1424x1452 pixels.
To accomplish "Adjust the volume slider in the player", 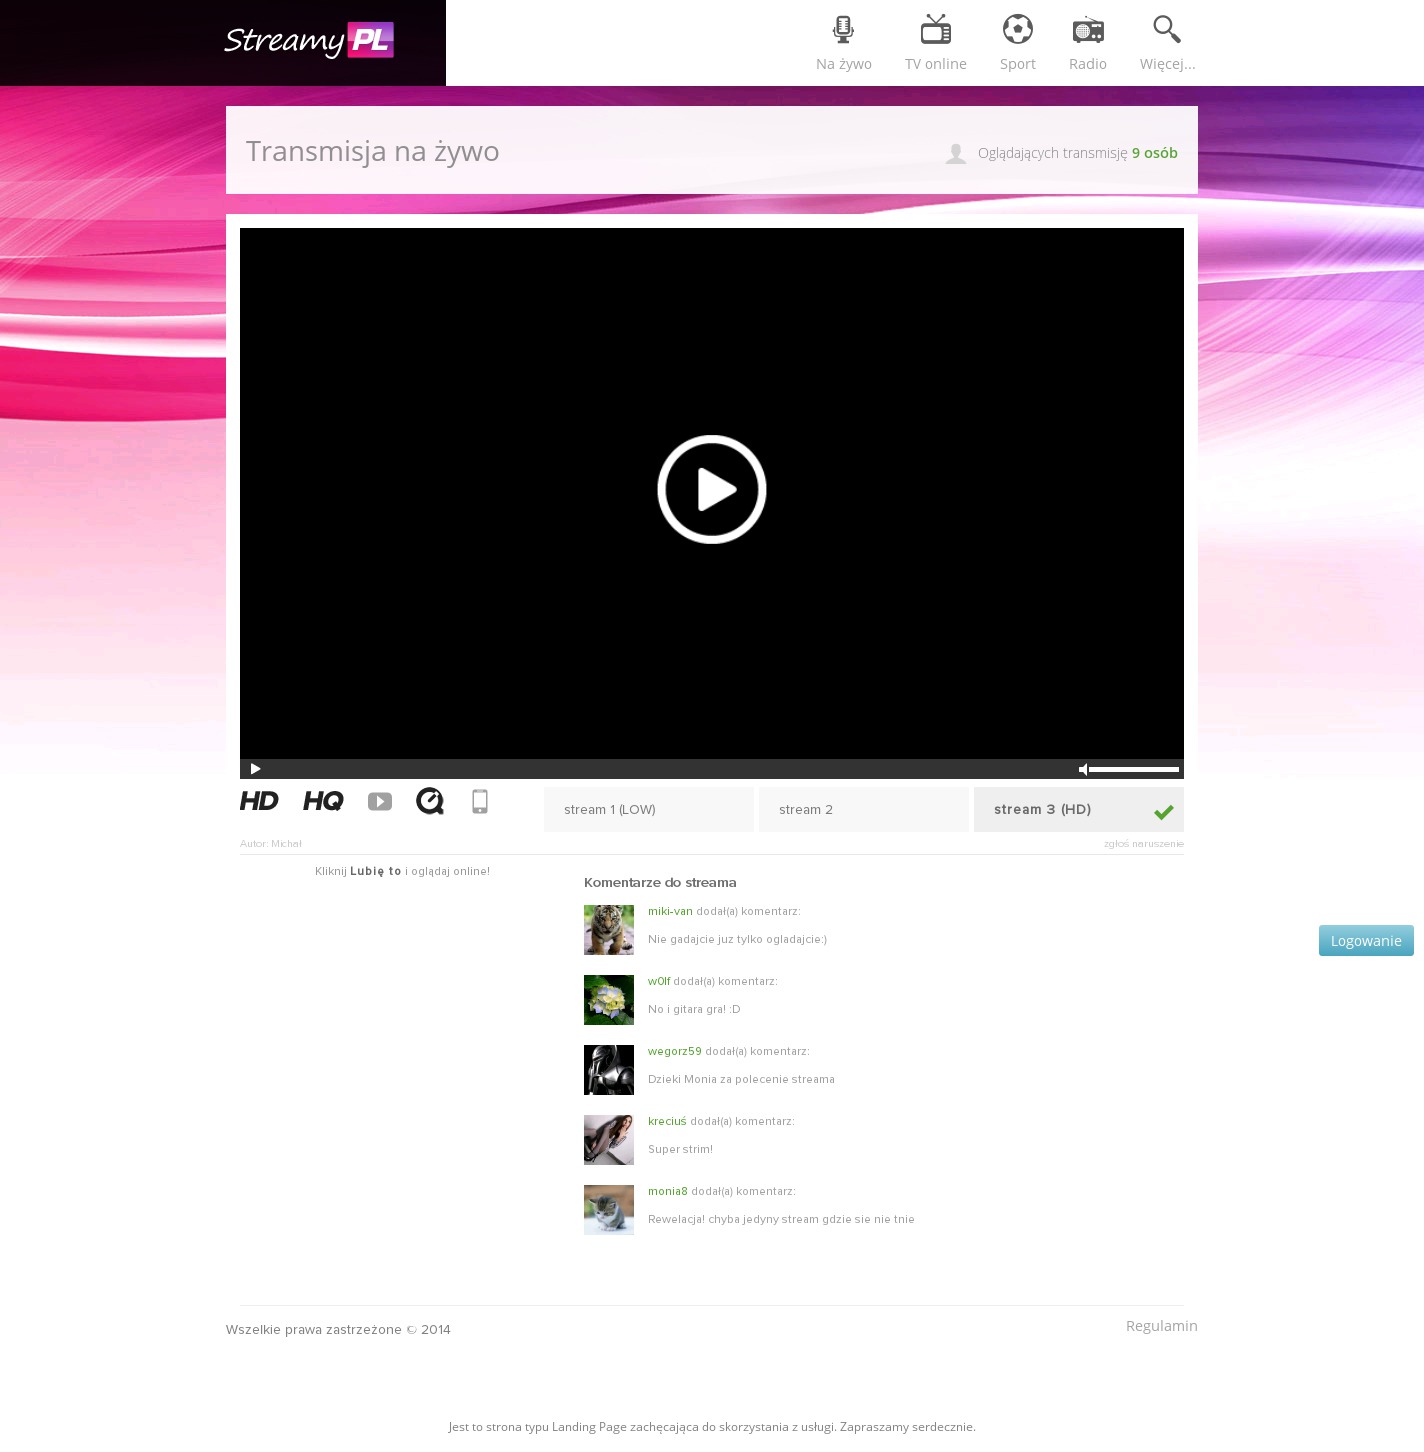I will coord(1133,769).
